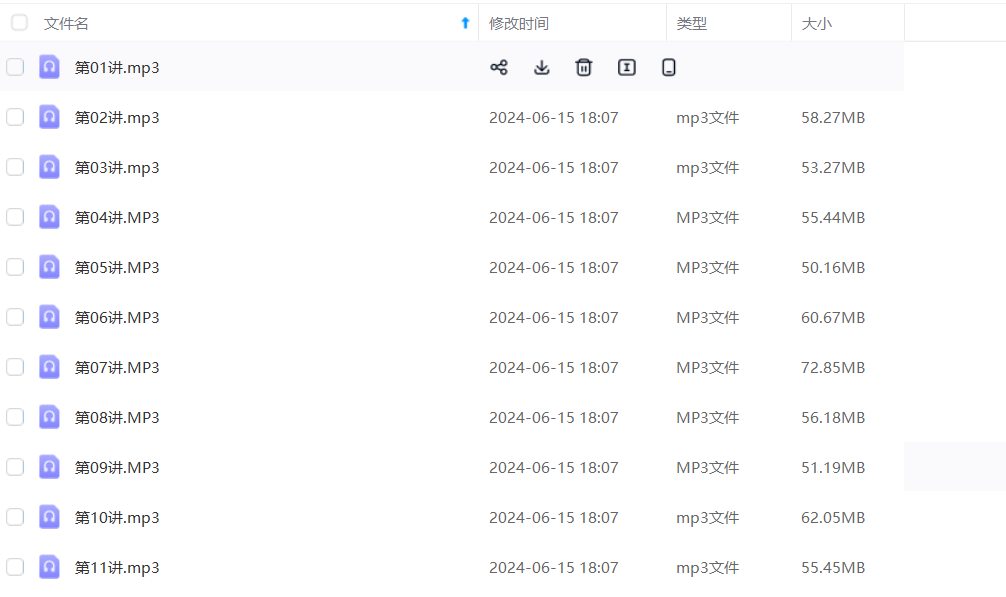
Task: Open the file named 第10讲.mp3
Action: [x=117, y=517]
